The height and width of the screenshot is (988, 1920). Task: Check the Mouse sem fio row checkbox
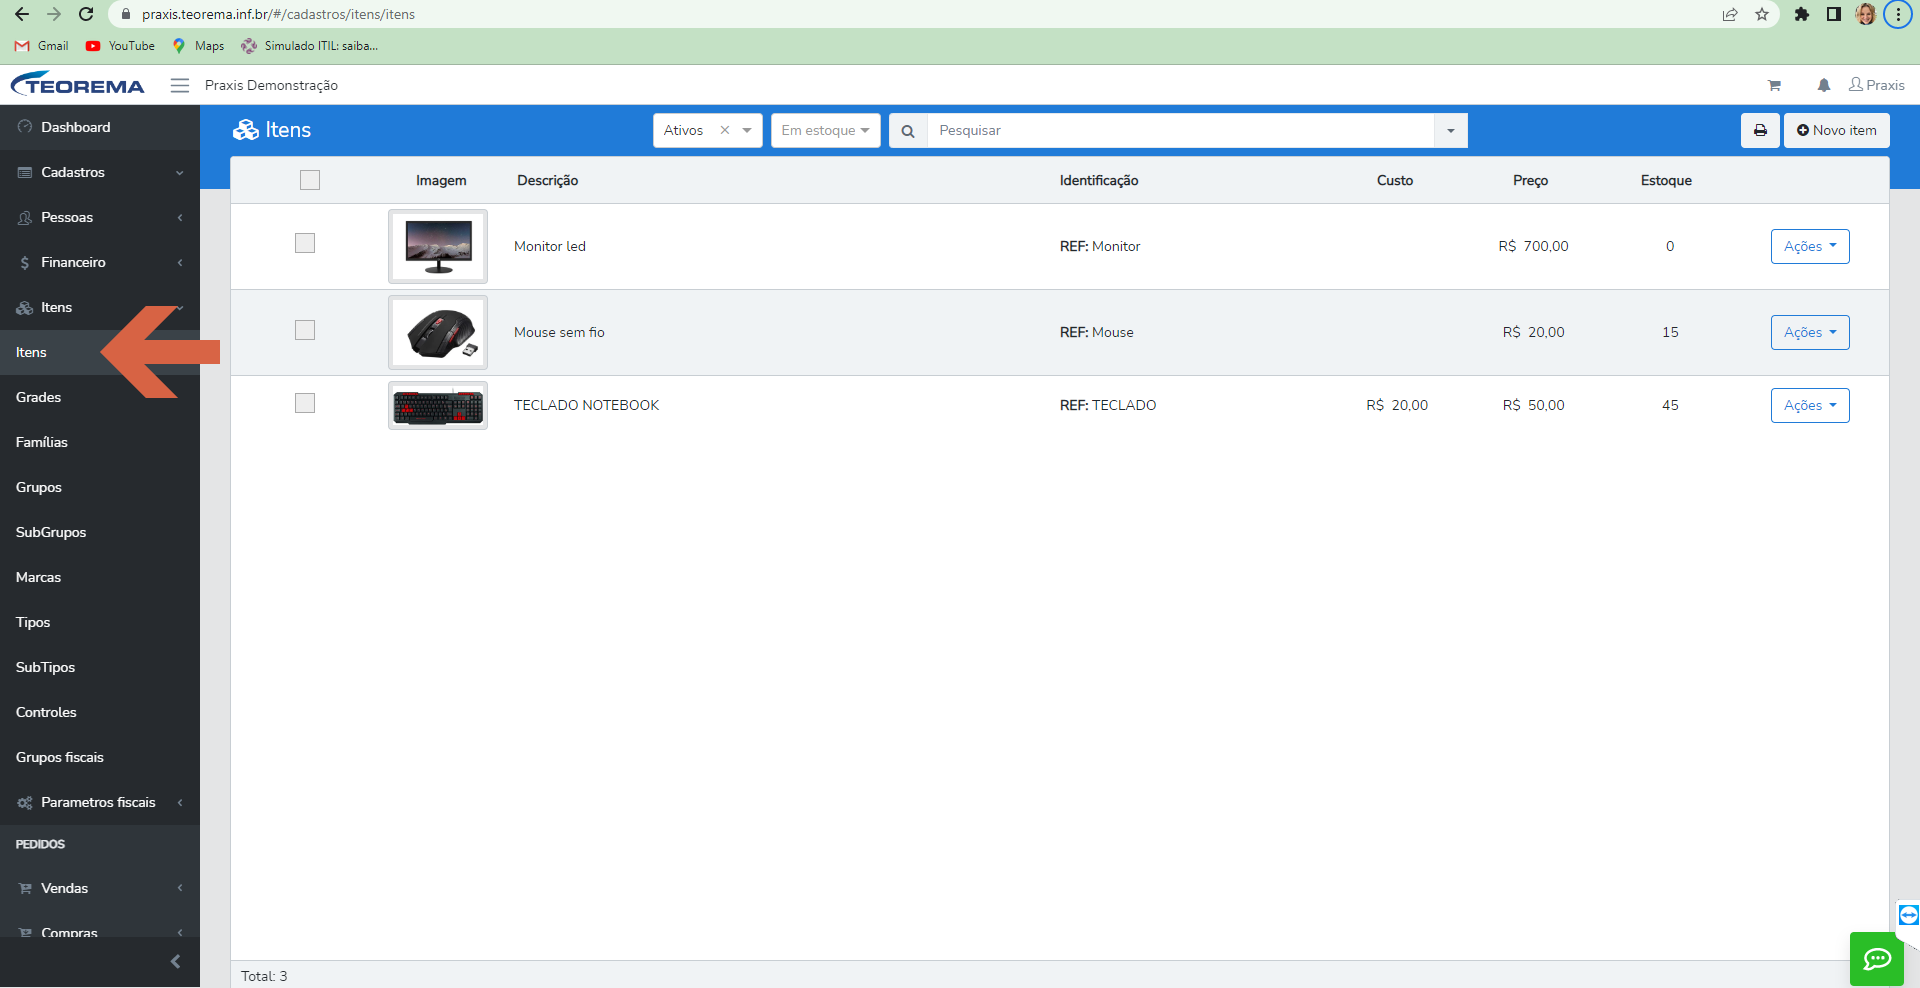coord(305,331)
